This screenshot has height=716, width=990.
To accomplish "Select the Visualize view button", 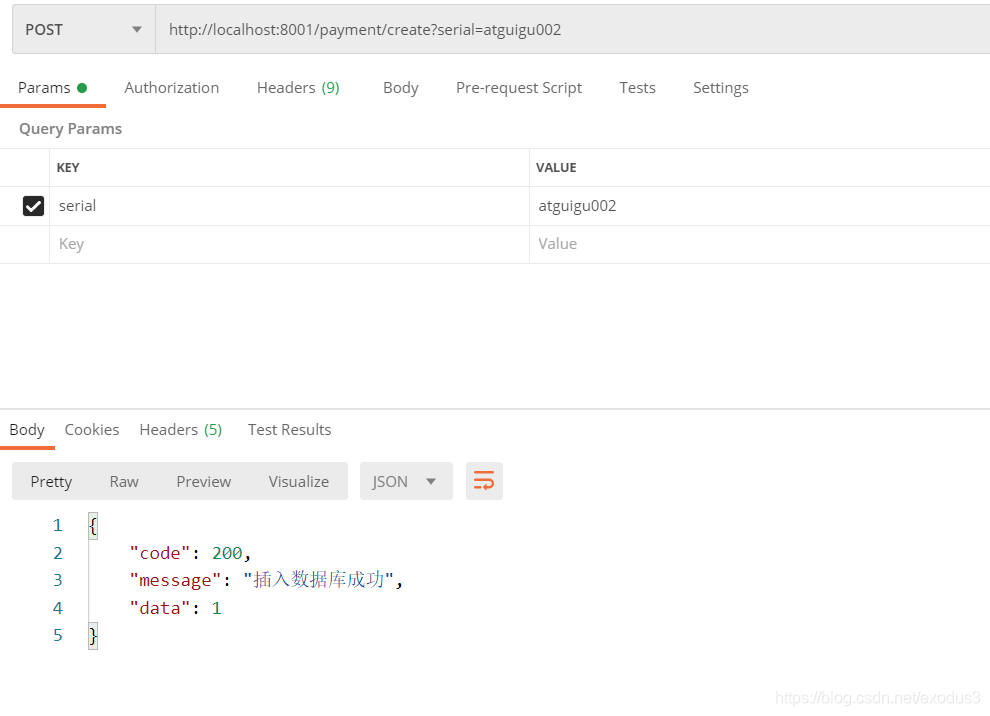I will [299, 482].
